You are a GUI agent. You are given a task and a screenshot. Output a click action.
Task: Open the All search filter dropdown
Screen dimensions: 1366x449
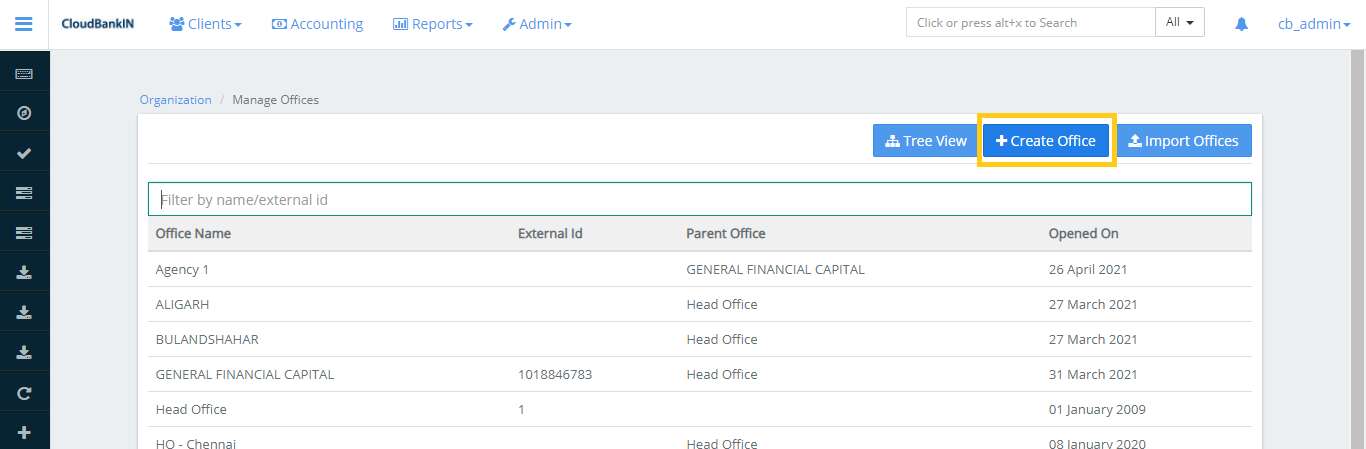(x=1179, y=22)
